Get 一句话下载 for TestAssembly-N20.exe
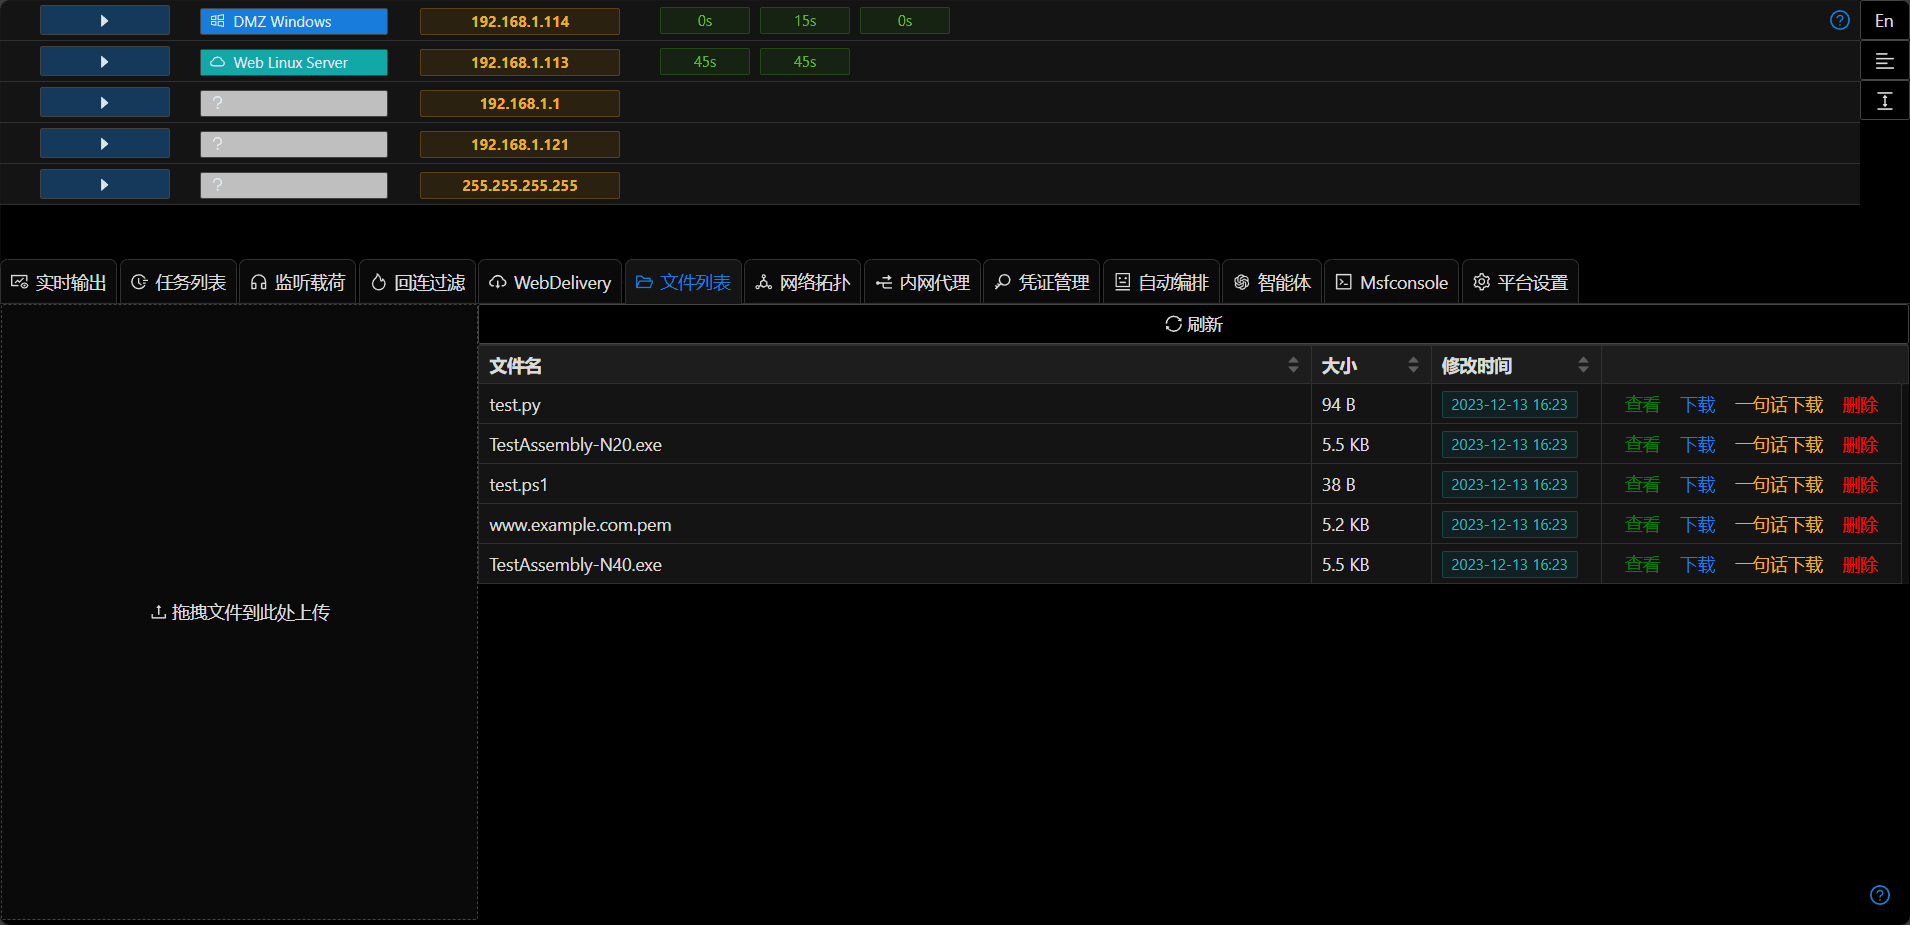The height and width of the screenshot is (925, 1910). (1779, 444)
